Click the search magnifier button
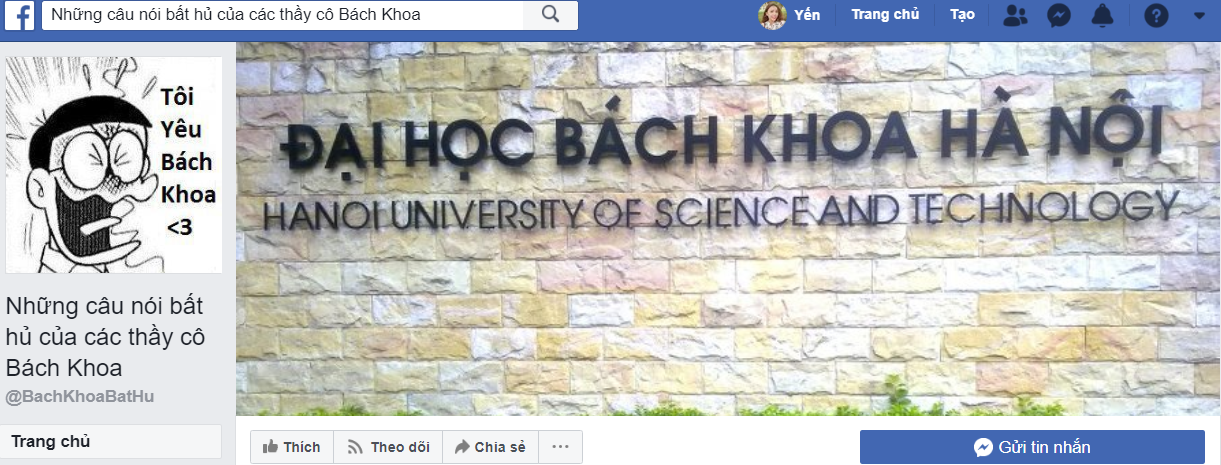 551,14
